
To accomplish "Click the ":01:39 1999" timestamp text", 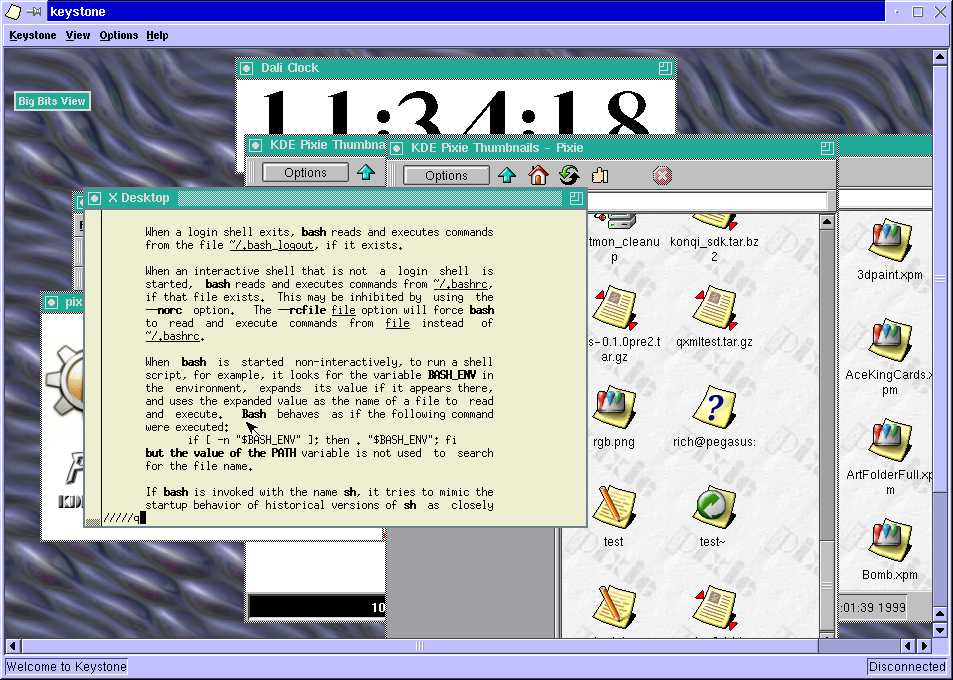I will click(874, 608).
